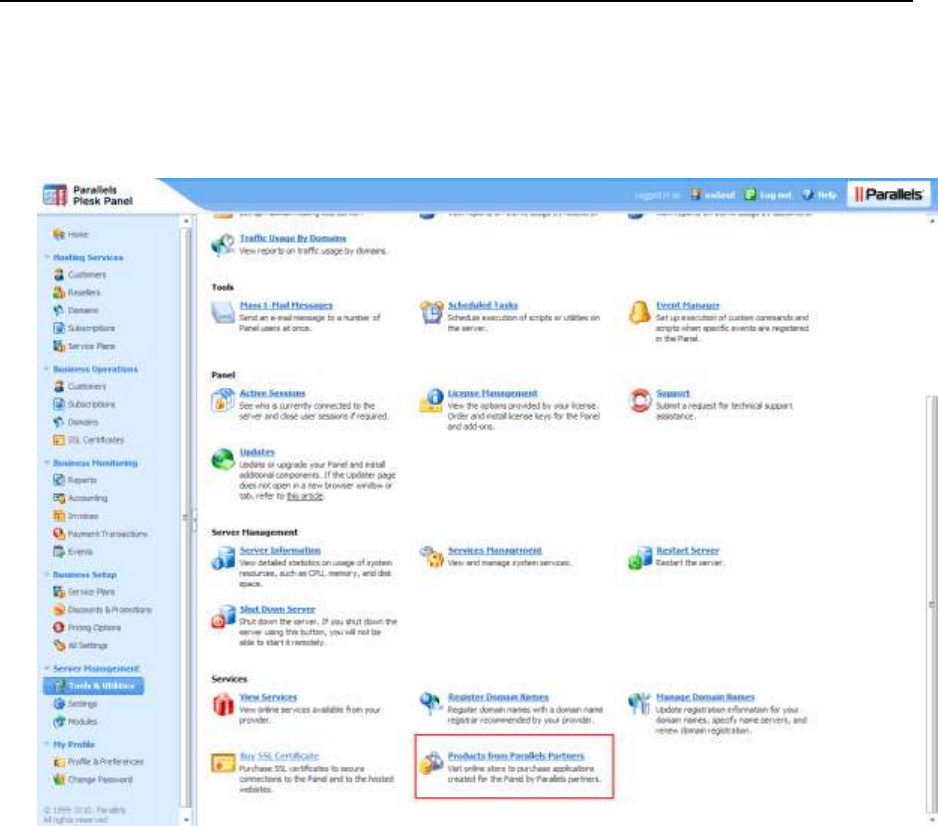Image resolution: width=938 pixels, height=826 pixels.
Task: Open Traffic Usage By Domains report icon
Action: [223, 244]
